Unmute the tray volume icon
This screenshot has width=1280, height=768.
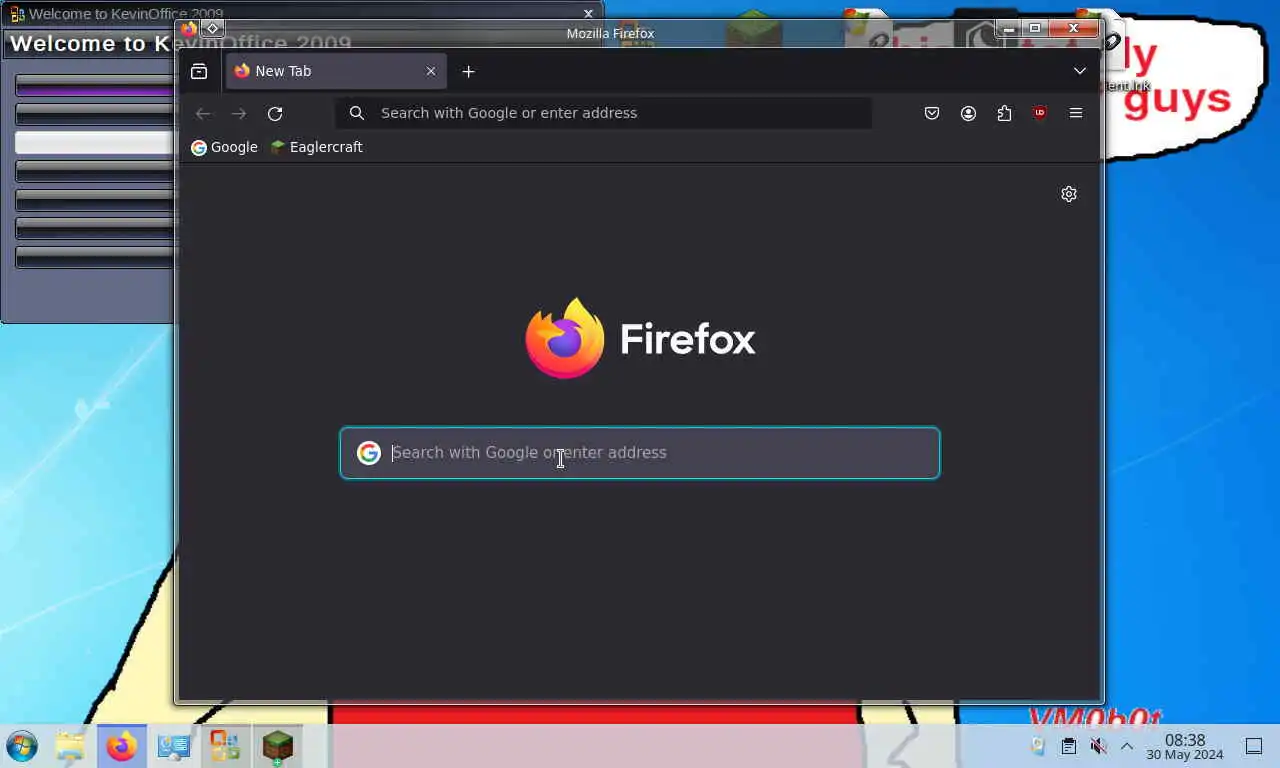point(1098,746)
